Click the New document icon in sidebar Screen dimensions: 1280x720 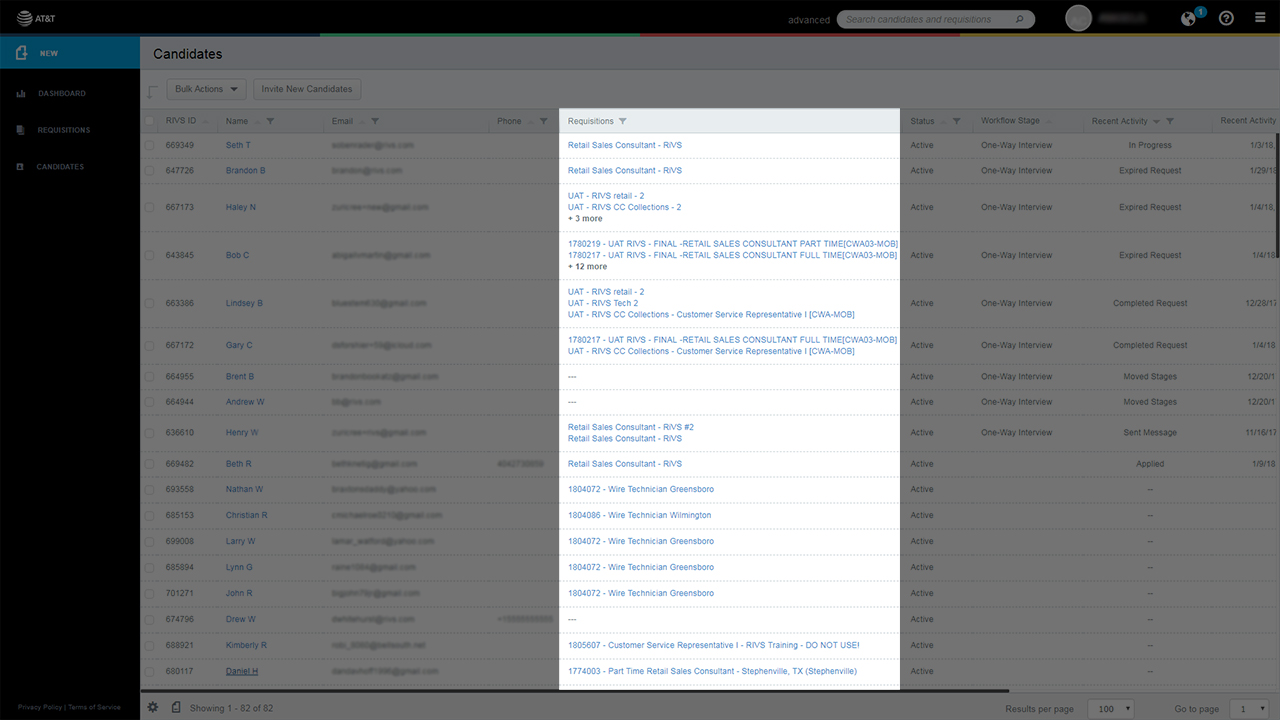(20, 53)
